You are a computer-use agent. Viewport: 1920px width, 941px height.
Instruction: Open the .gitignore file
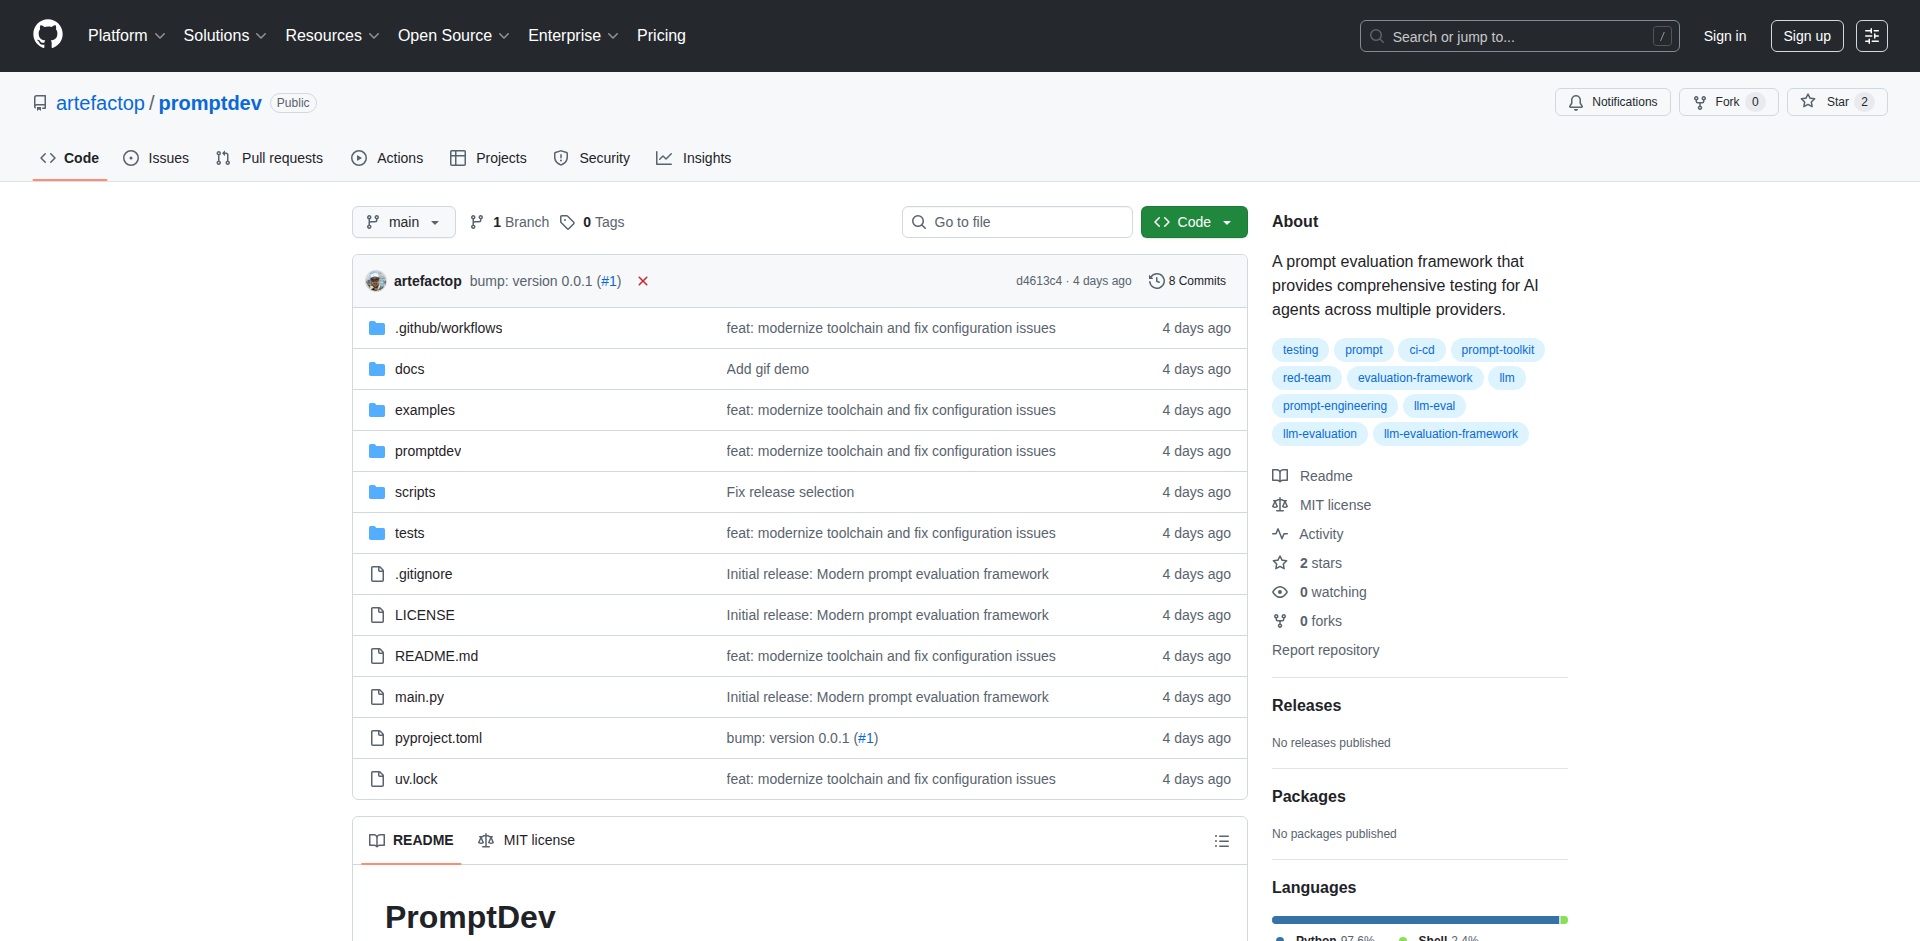[x=423, y=574]
